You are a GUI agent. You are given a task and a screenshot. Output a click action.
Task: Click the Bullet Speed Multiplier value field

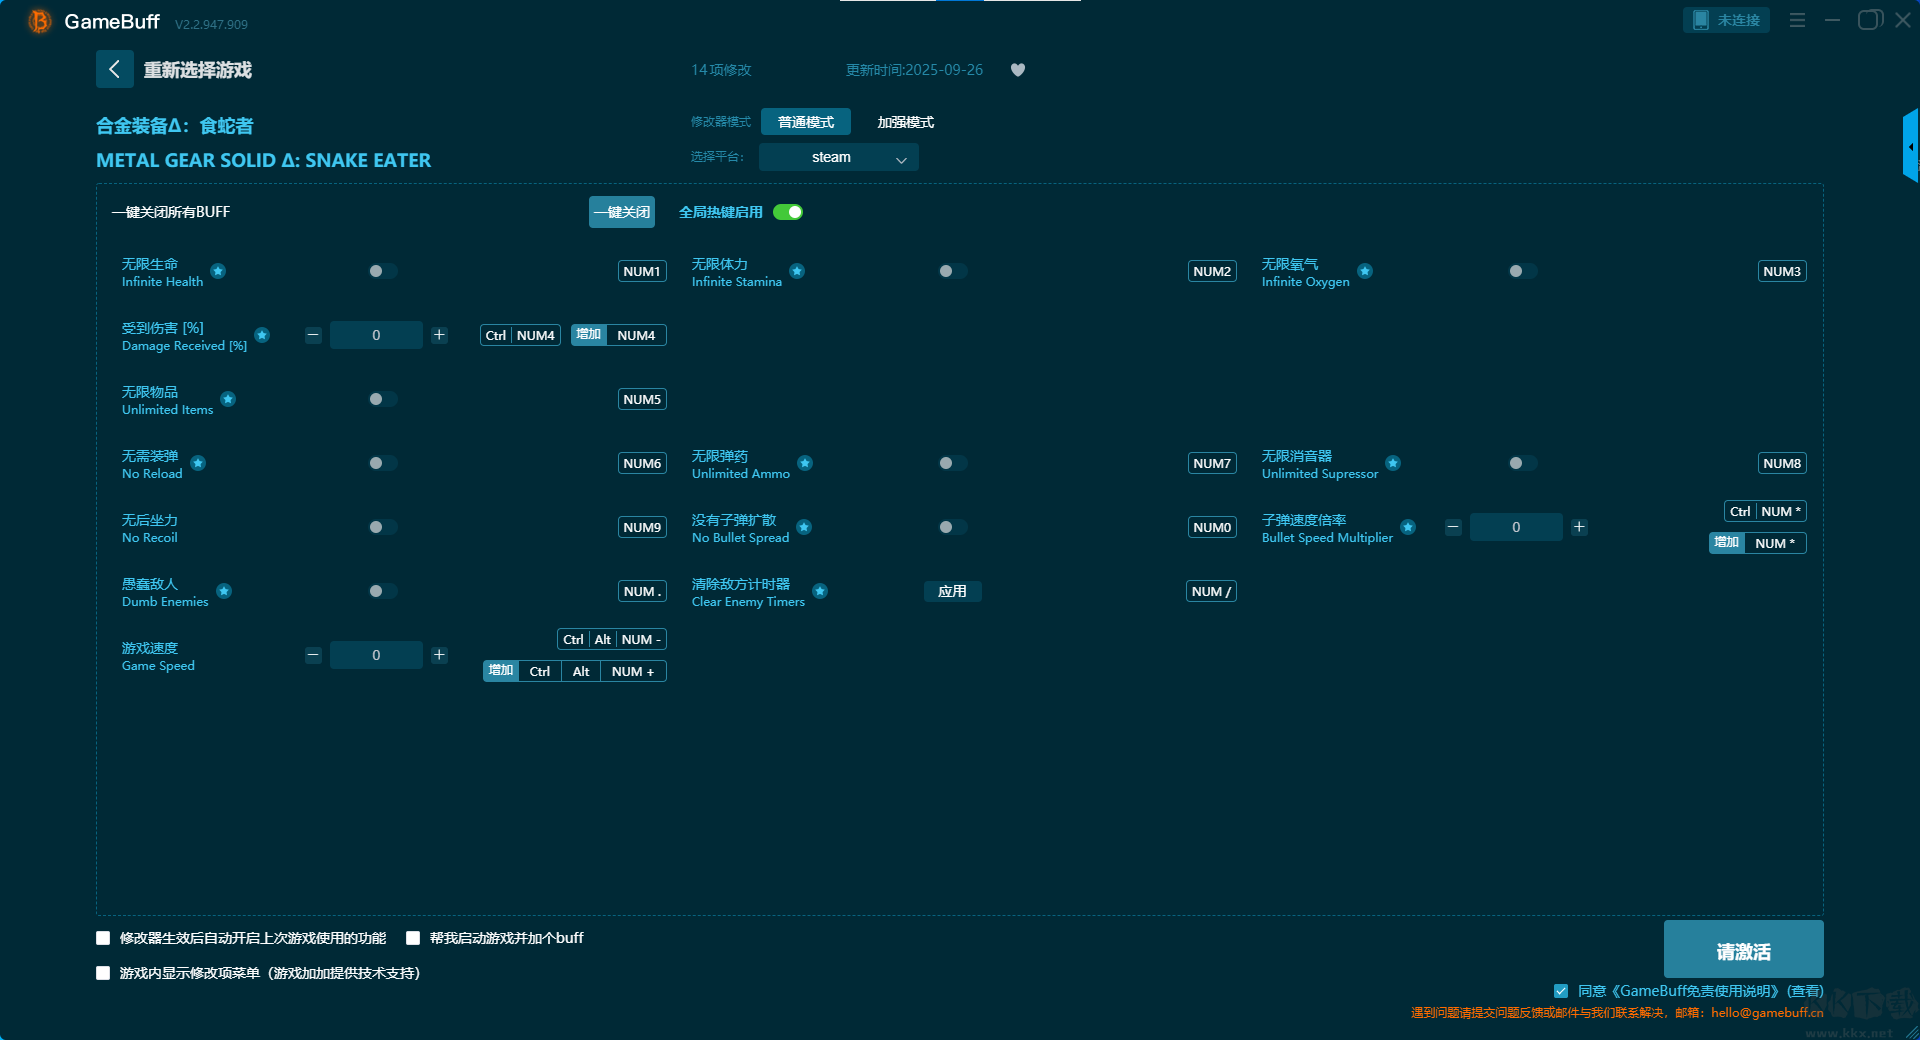pyautogui.click(x=1515, y=527)
